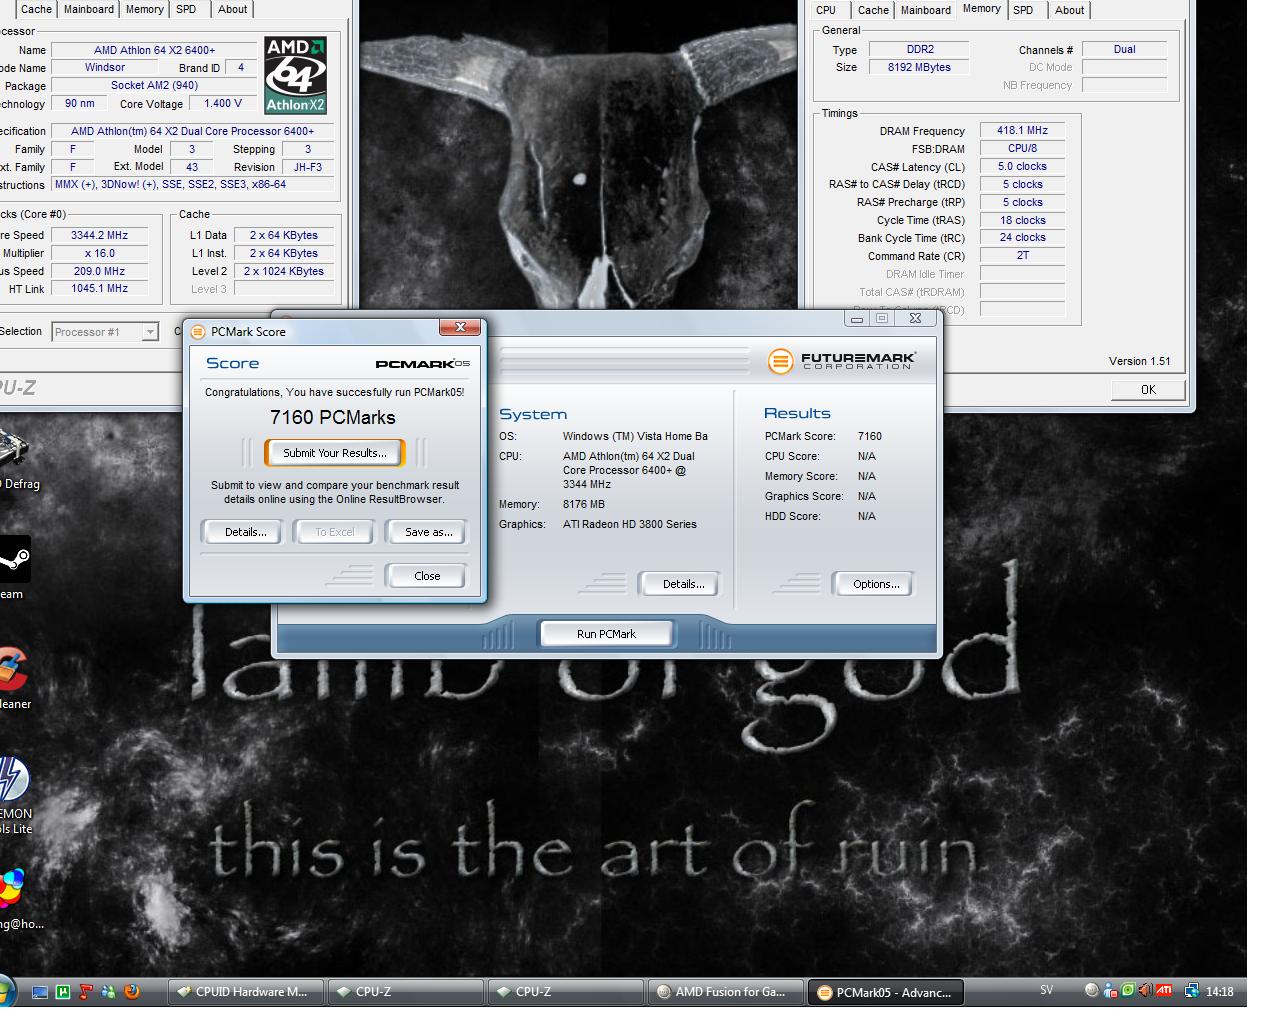Open About tab in right CPU-Z window

[x=1069, y=10]
